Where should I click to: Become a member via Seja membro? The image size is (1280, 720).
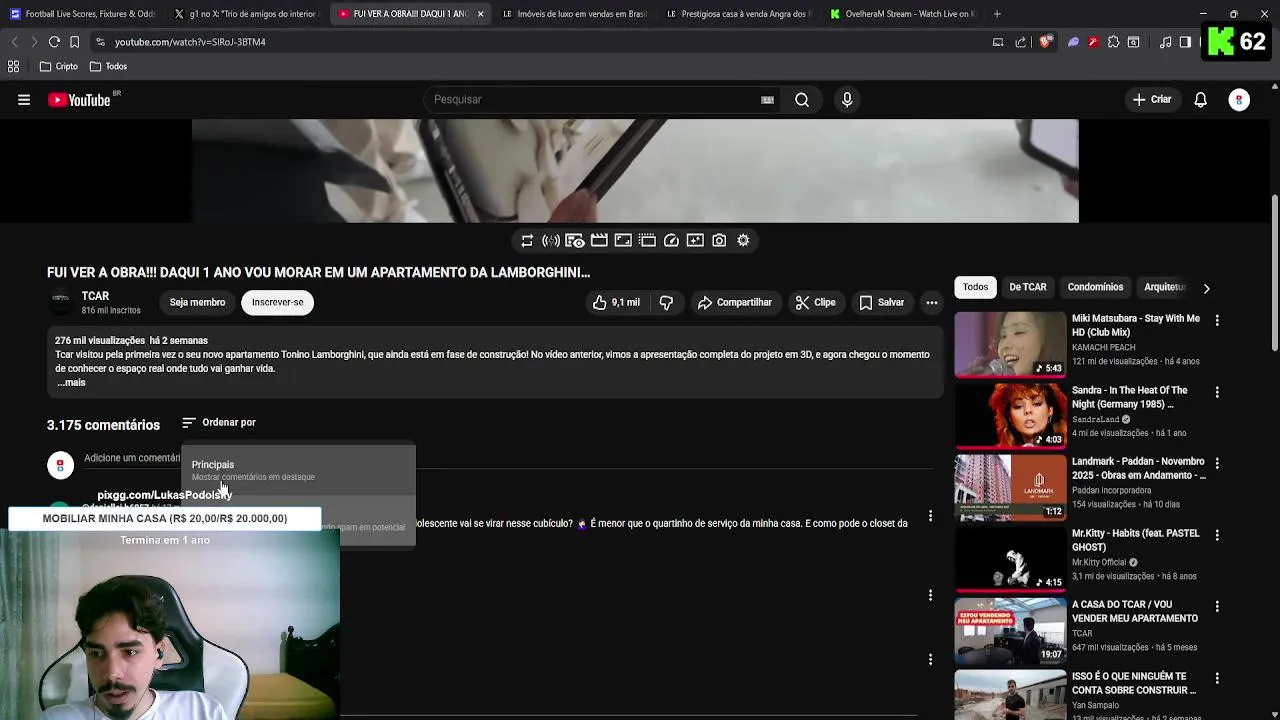pos(197,302)
